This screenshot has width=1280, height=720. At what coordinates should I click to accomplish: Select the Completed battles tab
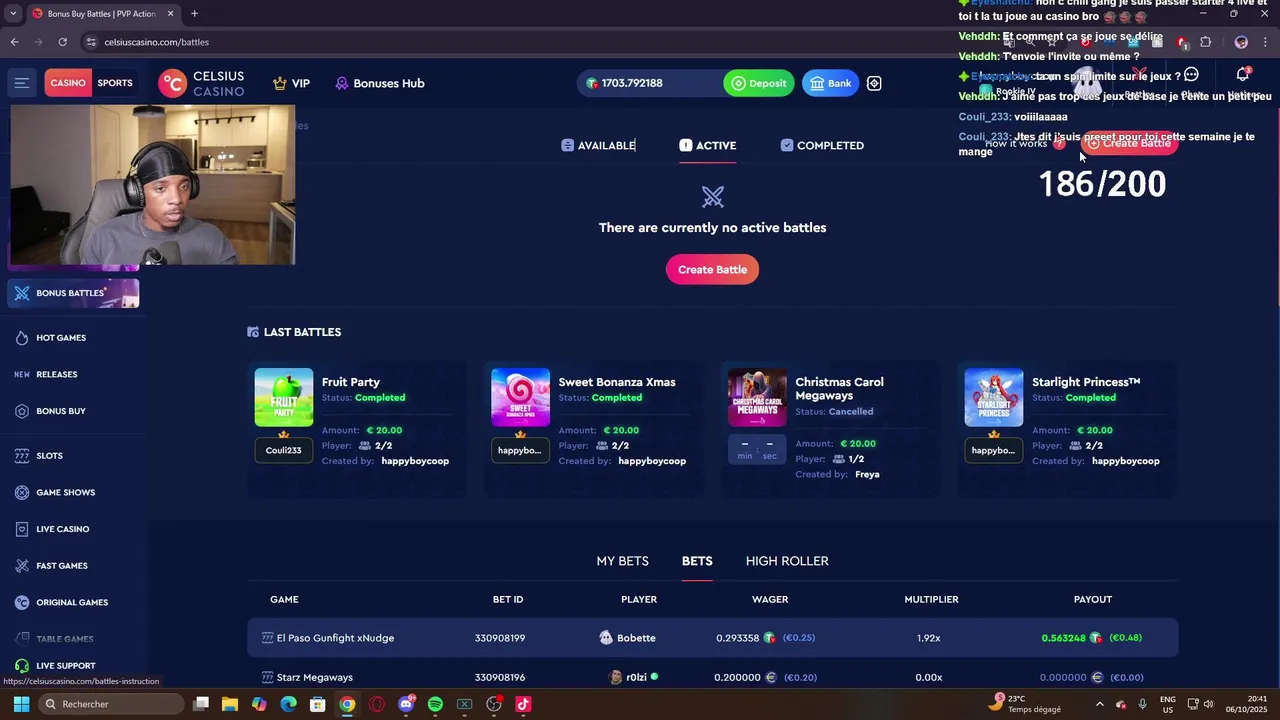(822, 145)
